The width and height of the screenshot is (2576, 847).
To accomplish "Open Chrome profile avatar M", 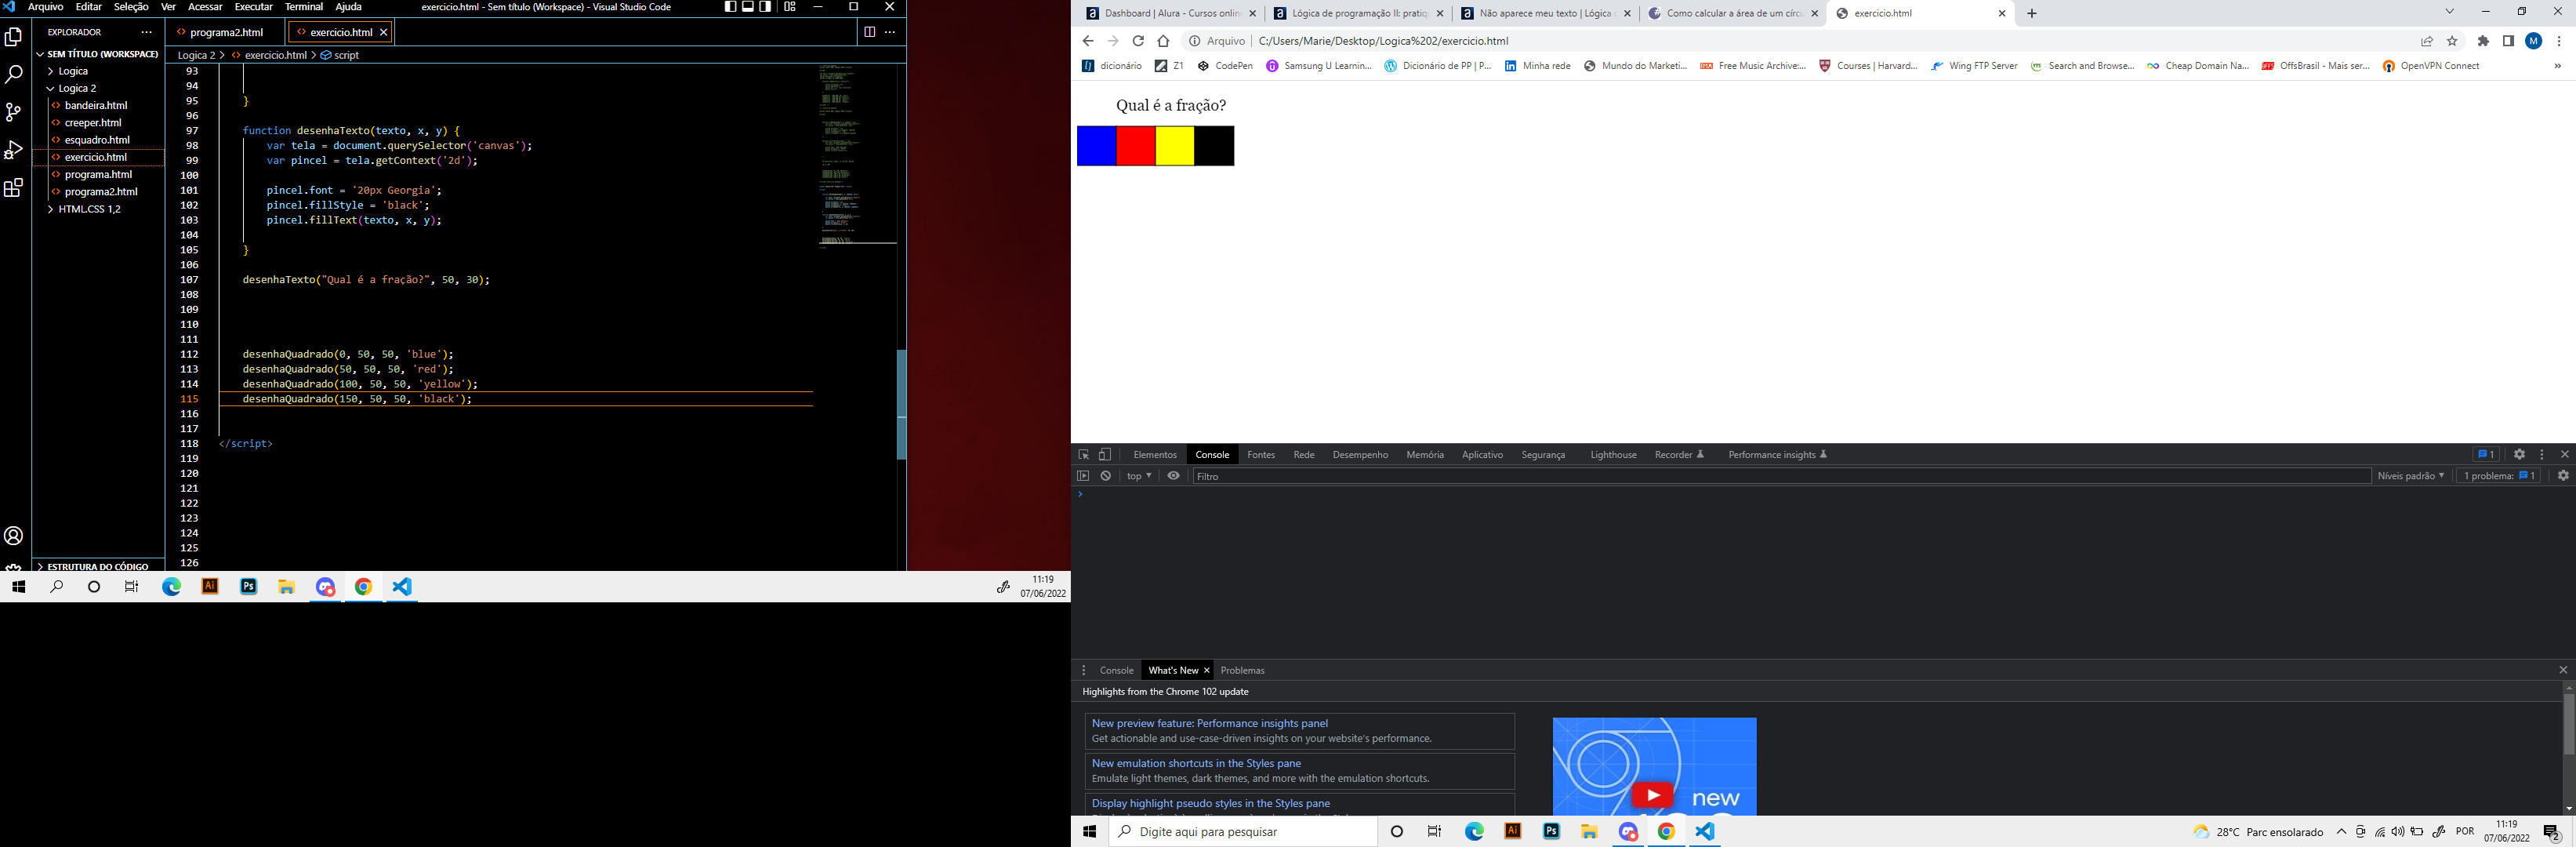I will point(2534,41).
